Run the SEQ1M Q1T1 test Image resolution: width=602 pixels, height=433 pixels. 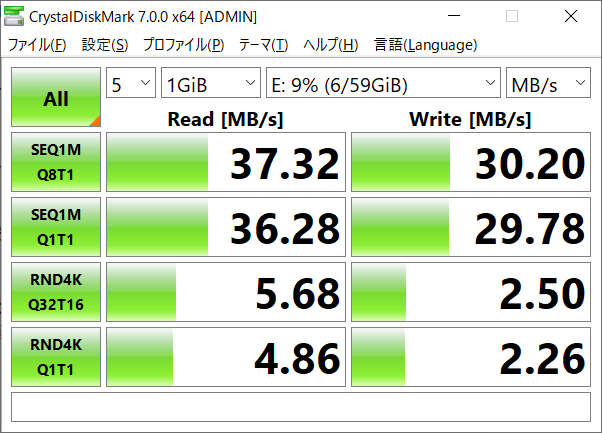click(x=56, y=227)
